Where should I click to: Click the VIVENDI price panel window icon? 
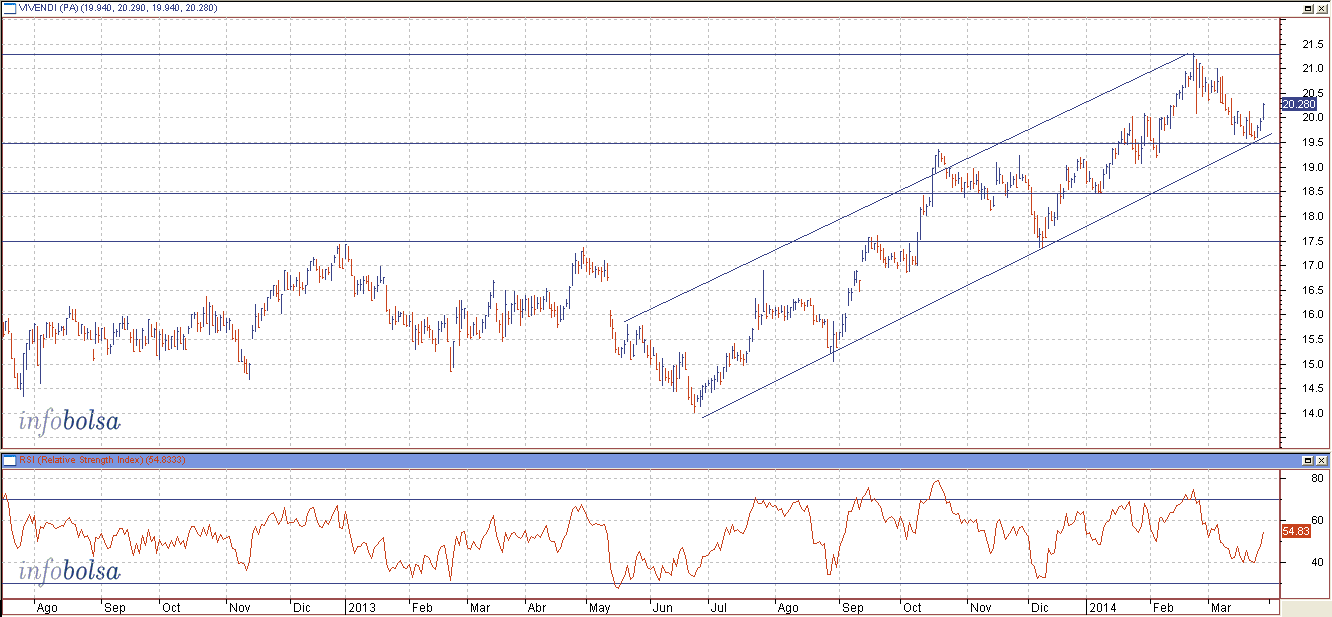(x=10, y=7)
